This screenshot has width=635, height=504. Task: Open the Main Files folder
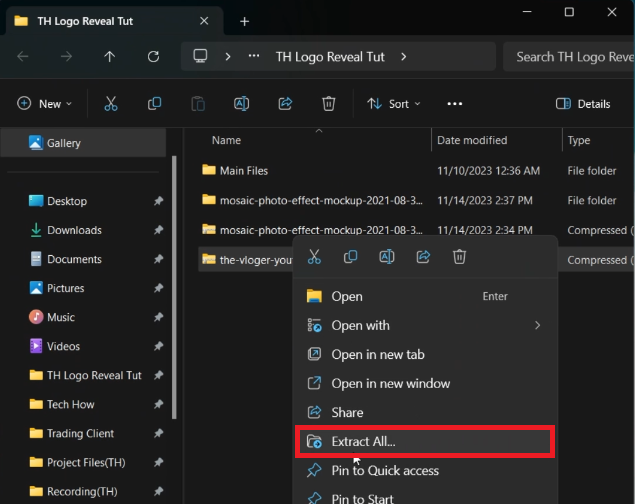pyautogui.click(x=243, y=171)
